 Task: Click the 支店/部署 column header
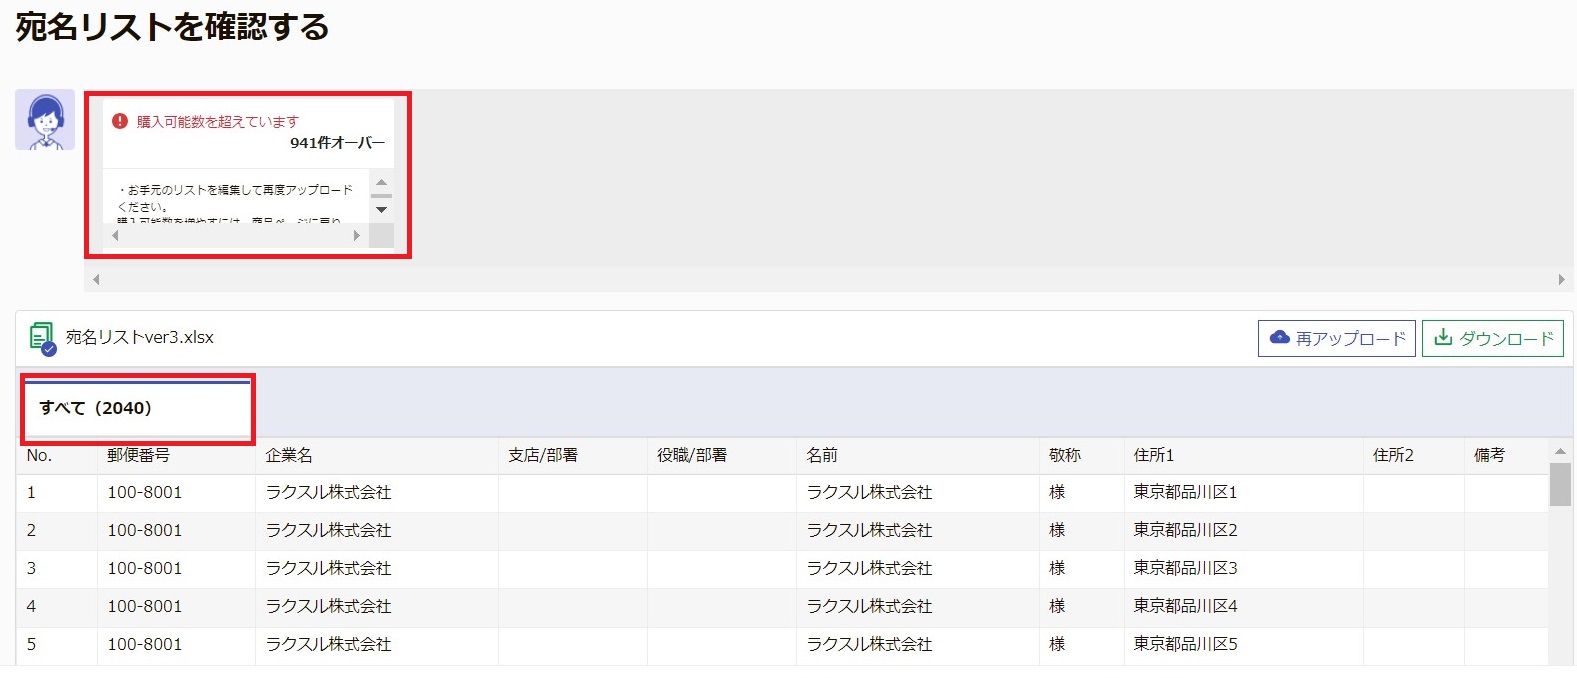[x=572, y=456]
